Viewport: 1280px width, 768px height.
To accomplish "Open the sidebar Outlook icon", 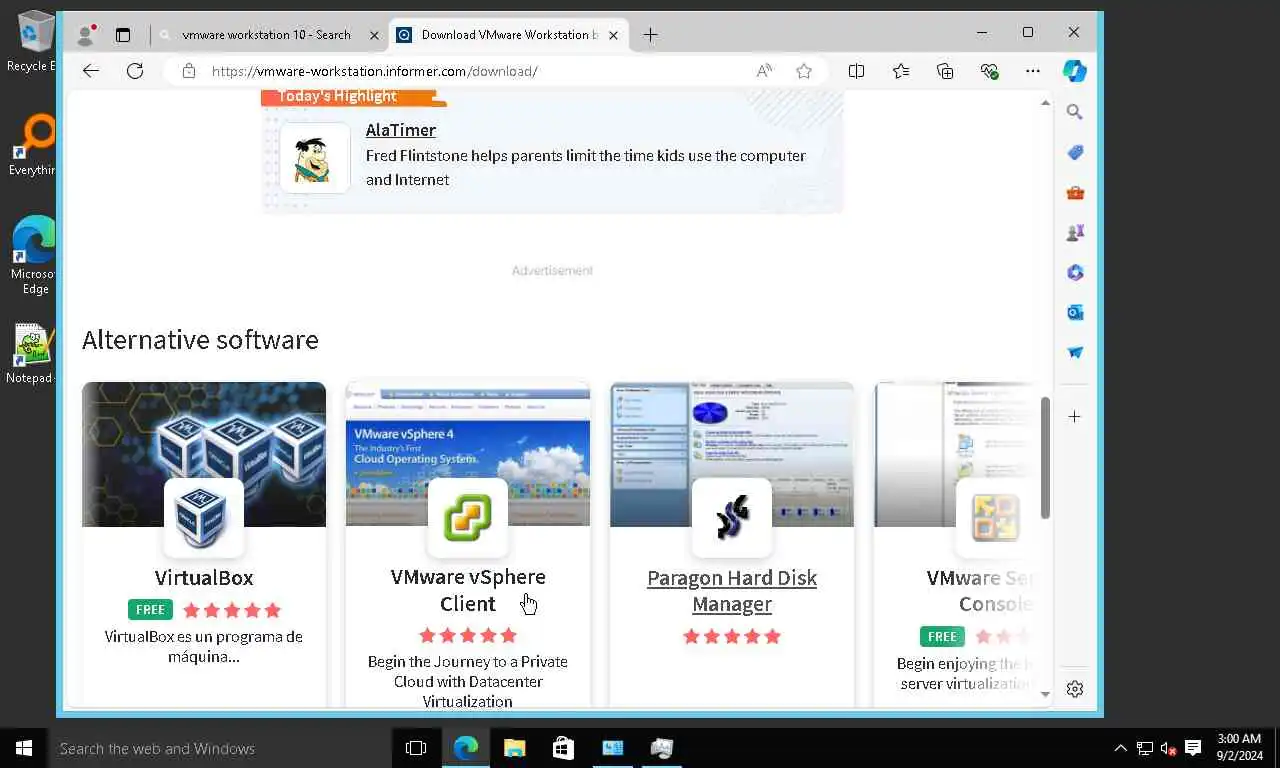I will click(x=1075, y=312).
